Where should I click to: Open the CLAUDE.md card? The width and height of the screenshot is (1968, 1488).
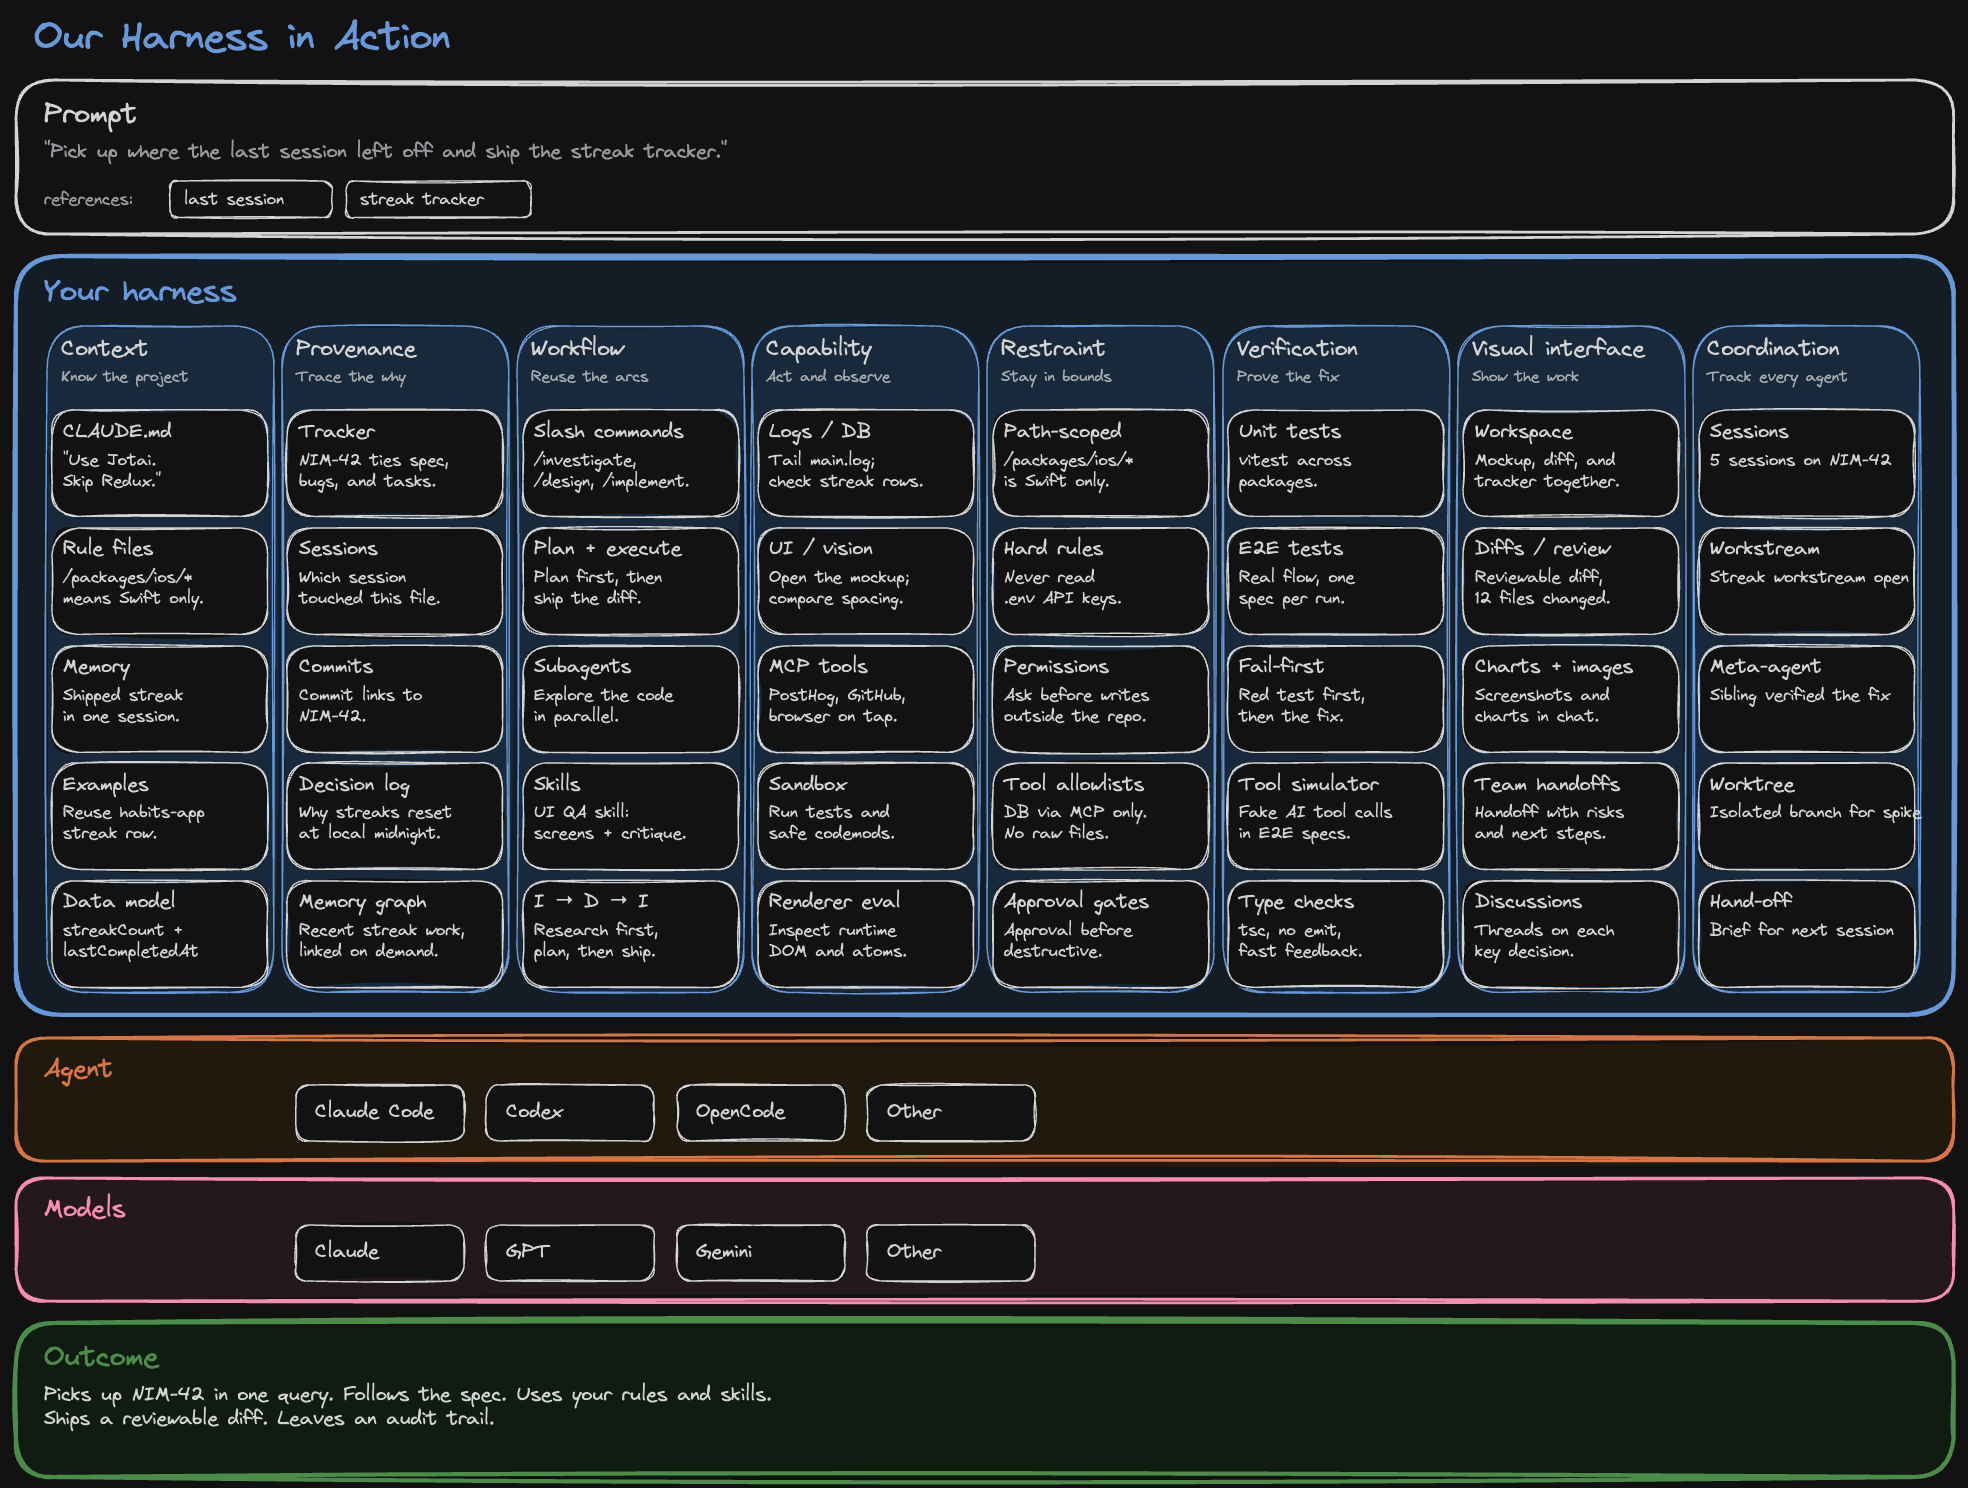click(x=160, y=463)
